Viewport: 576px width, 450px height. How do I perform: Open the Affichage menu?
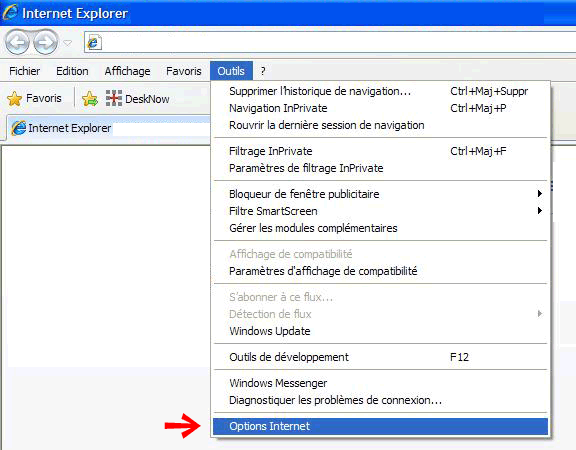coord(127,71)
